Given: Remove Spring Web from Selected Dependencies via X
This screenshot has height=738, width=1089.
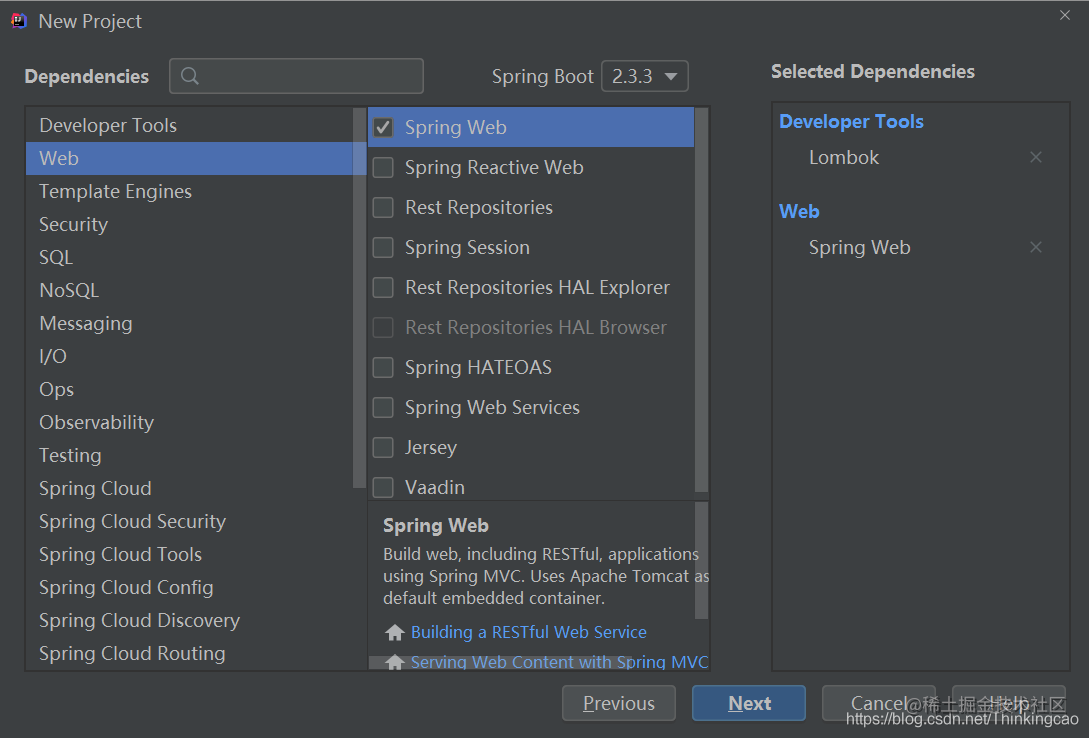Looking at the screenshot, I should [1036, 247].
